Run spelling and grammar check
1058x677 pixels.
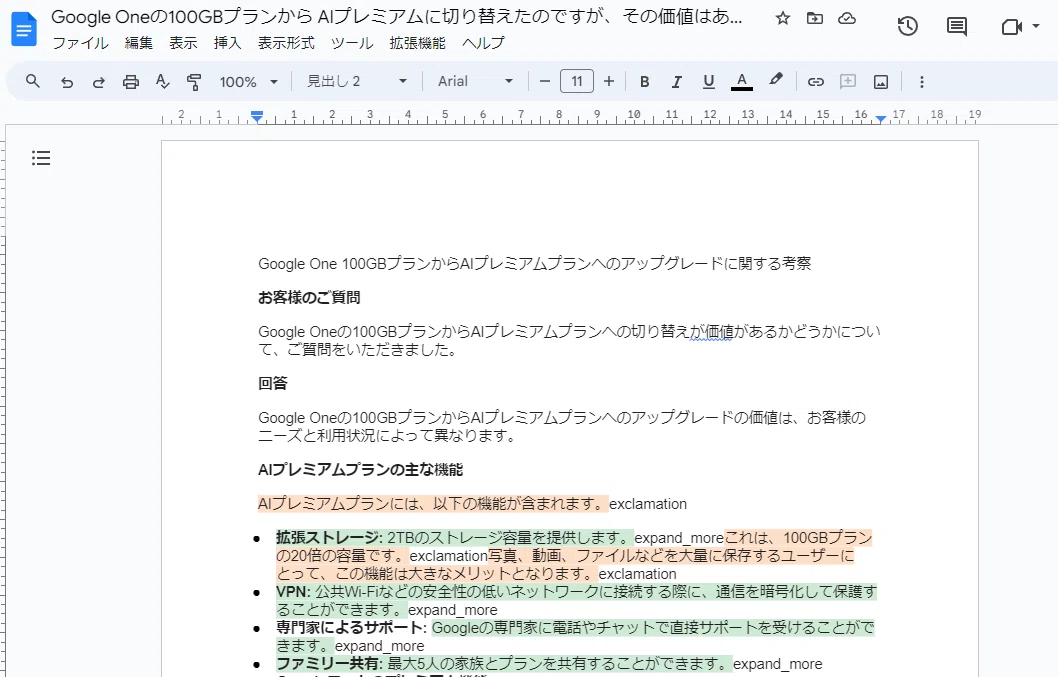[163, 82]
